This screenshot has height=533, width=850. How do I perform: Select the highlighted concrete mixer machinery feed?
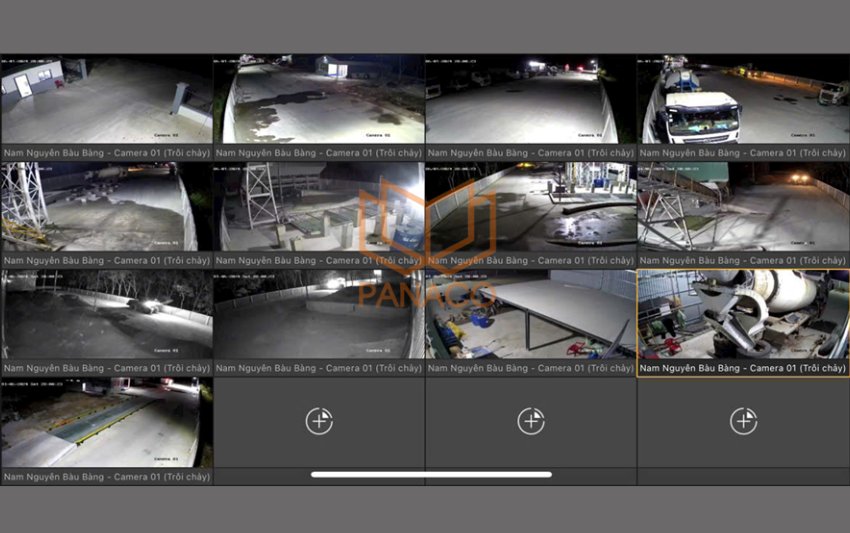click(x=742, y=314)
